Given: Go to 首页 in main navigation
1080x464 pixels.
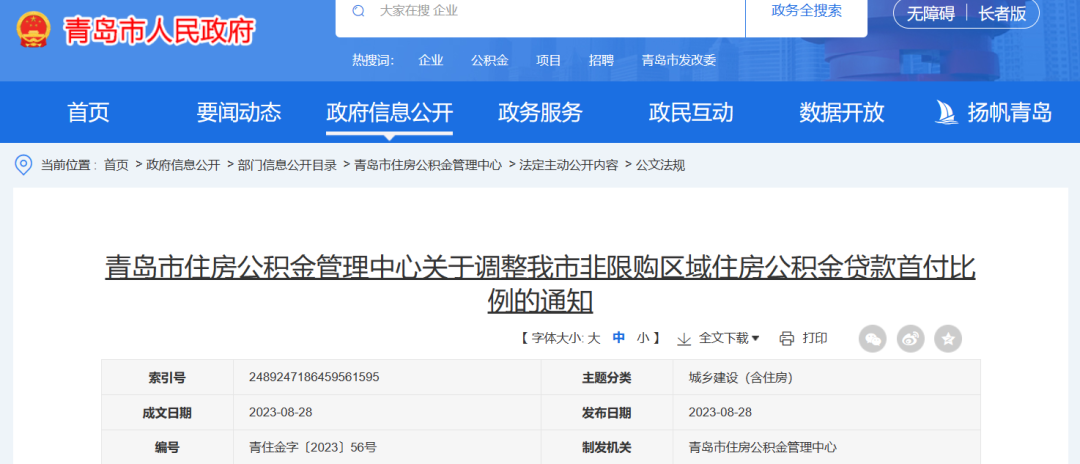Looking at the screenshot, I should 88,112.
